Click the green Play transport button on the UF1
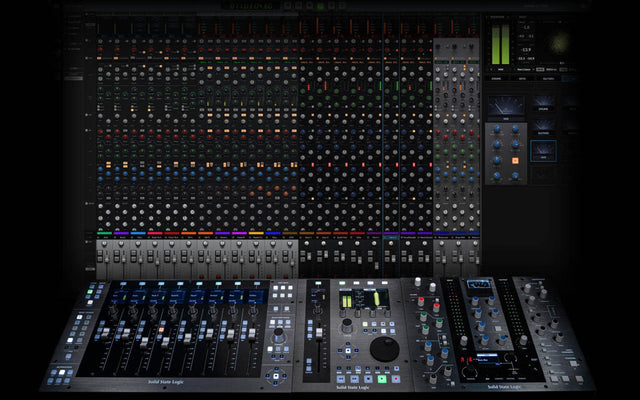640x400 pixels. coord(382,379)
